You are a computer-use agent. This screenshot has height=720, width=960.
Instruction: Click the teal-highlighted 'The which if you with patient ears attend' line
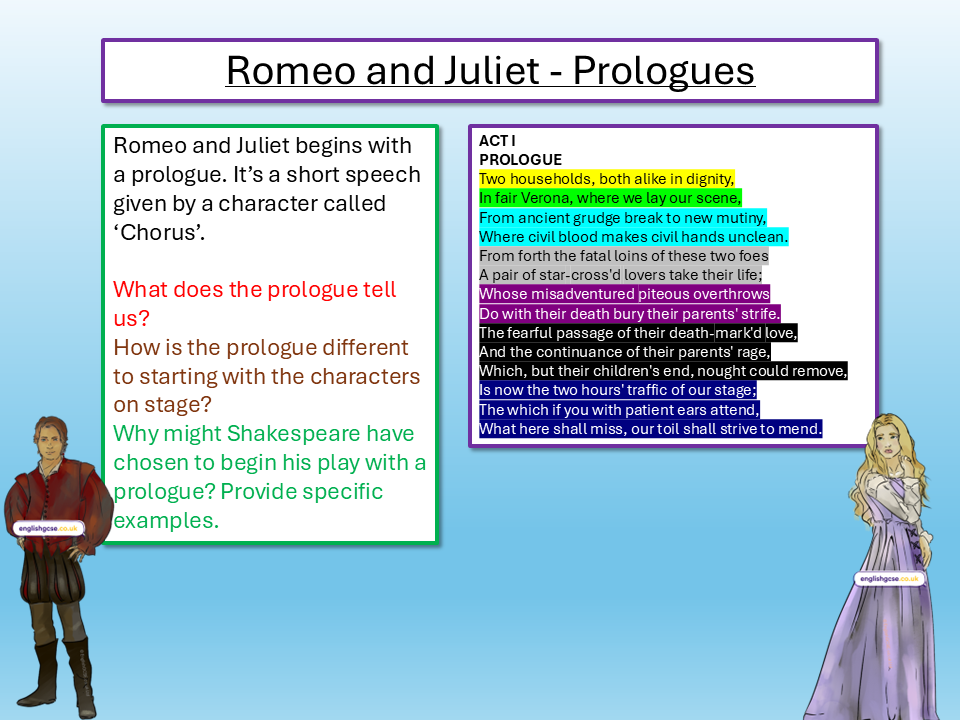click(x=617, y=409)
